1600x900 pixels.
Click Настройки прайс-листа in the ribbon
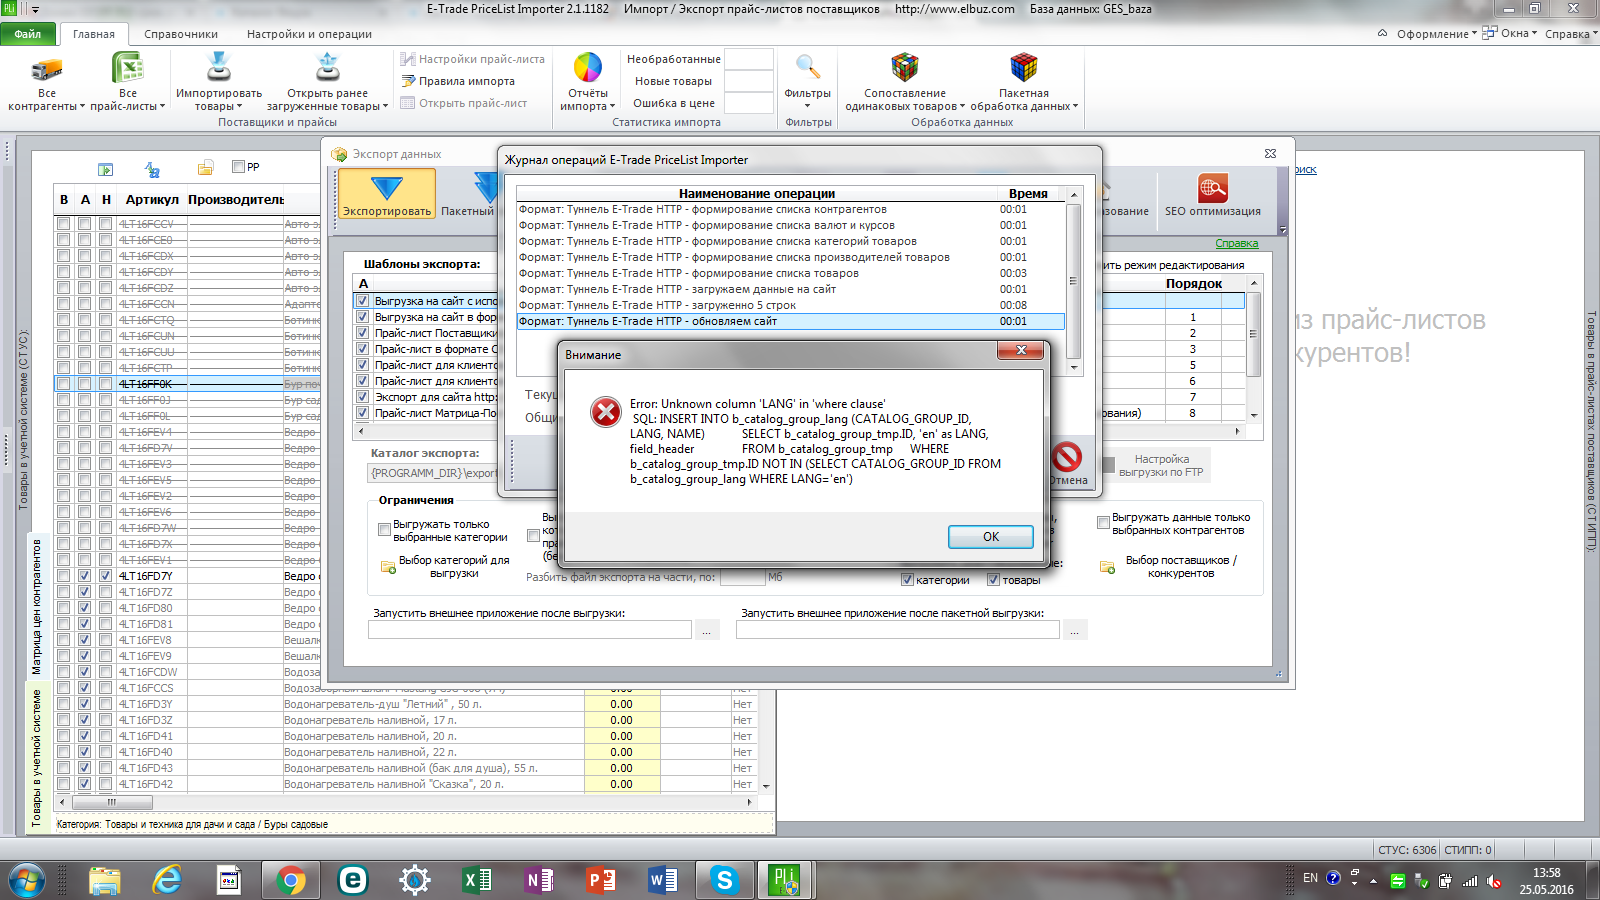coord(472,59)
